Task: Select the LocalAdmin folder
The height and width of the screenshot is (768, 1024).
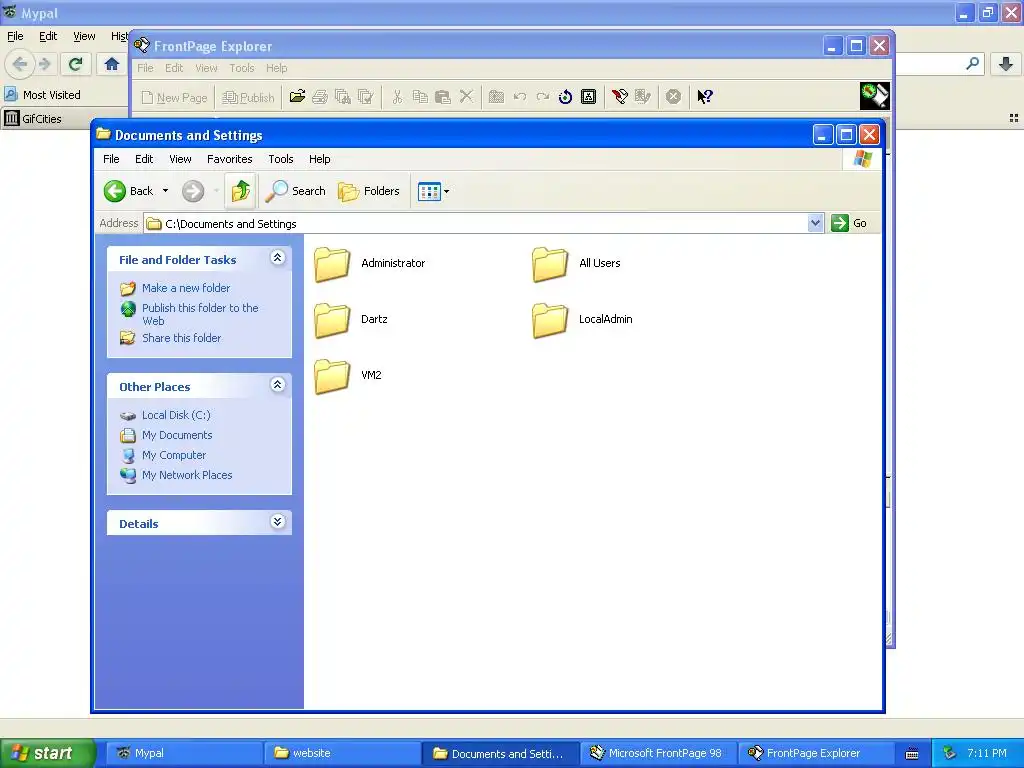Action: pos(582,320)
